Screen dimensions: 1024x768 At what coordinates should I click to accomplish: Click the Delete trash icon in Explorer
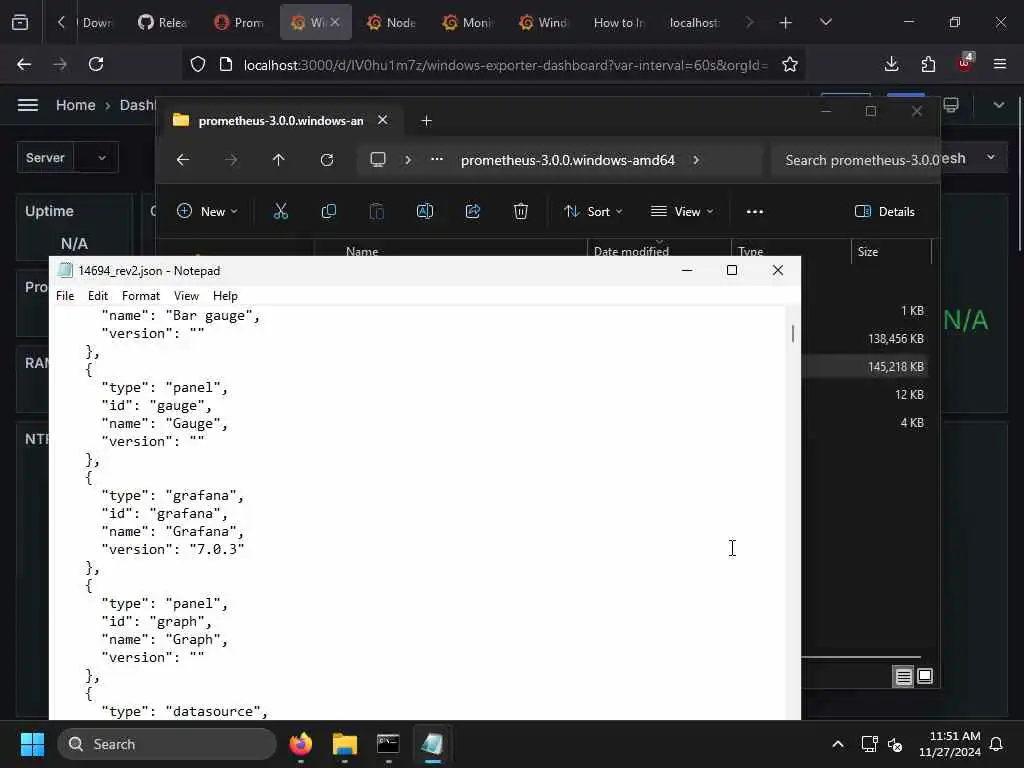click(x=520, y=211)
